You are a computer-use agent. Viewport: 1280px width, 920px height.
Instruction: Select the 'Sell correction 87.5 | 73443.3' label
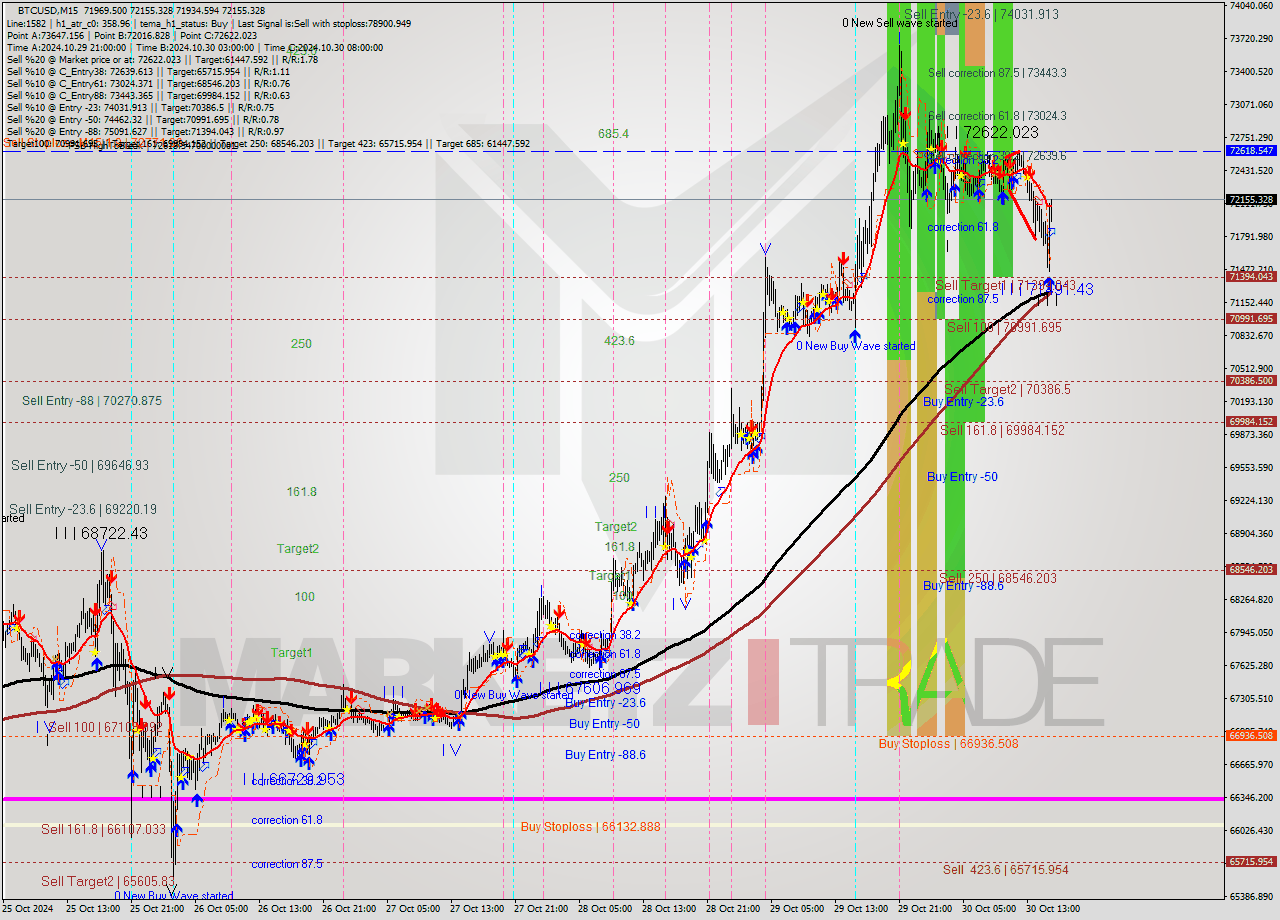click(x=997, y=73)
